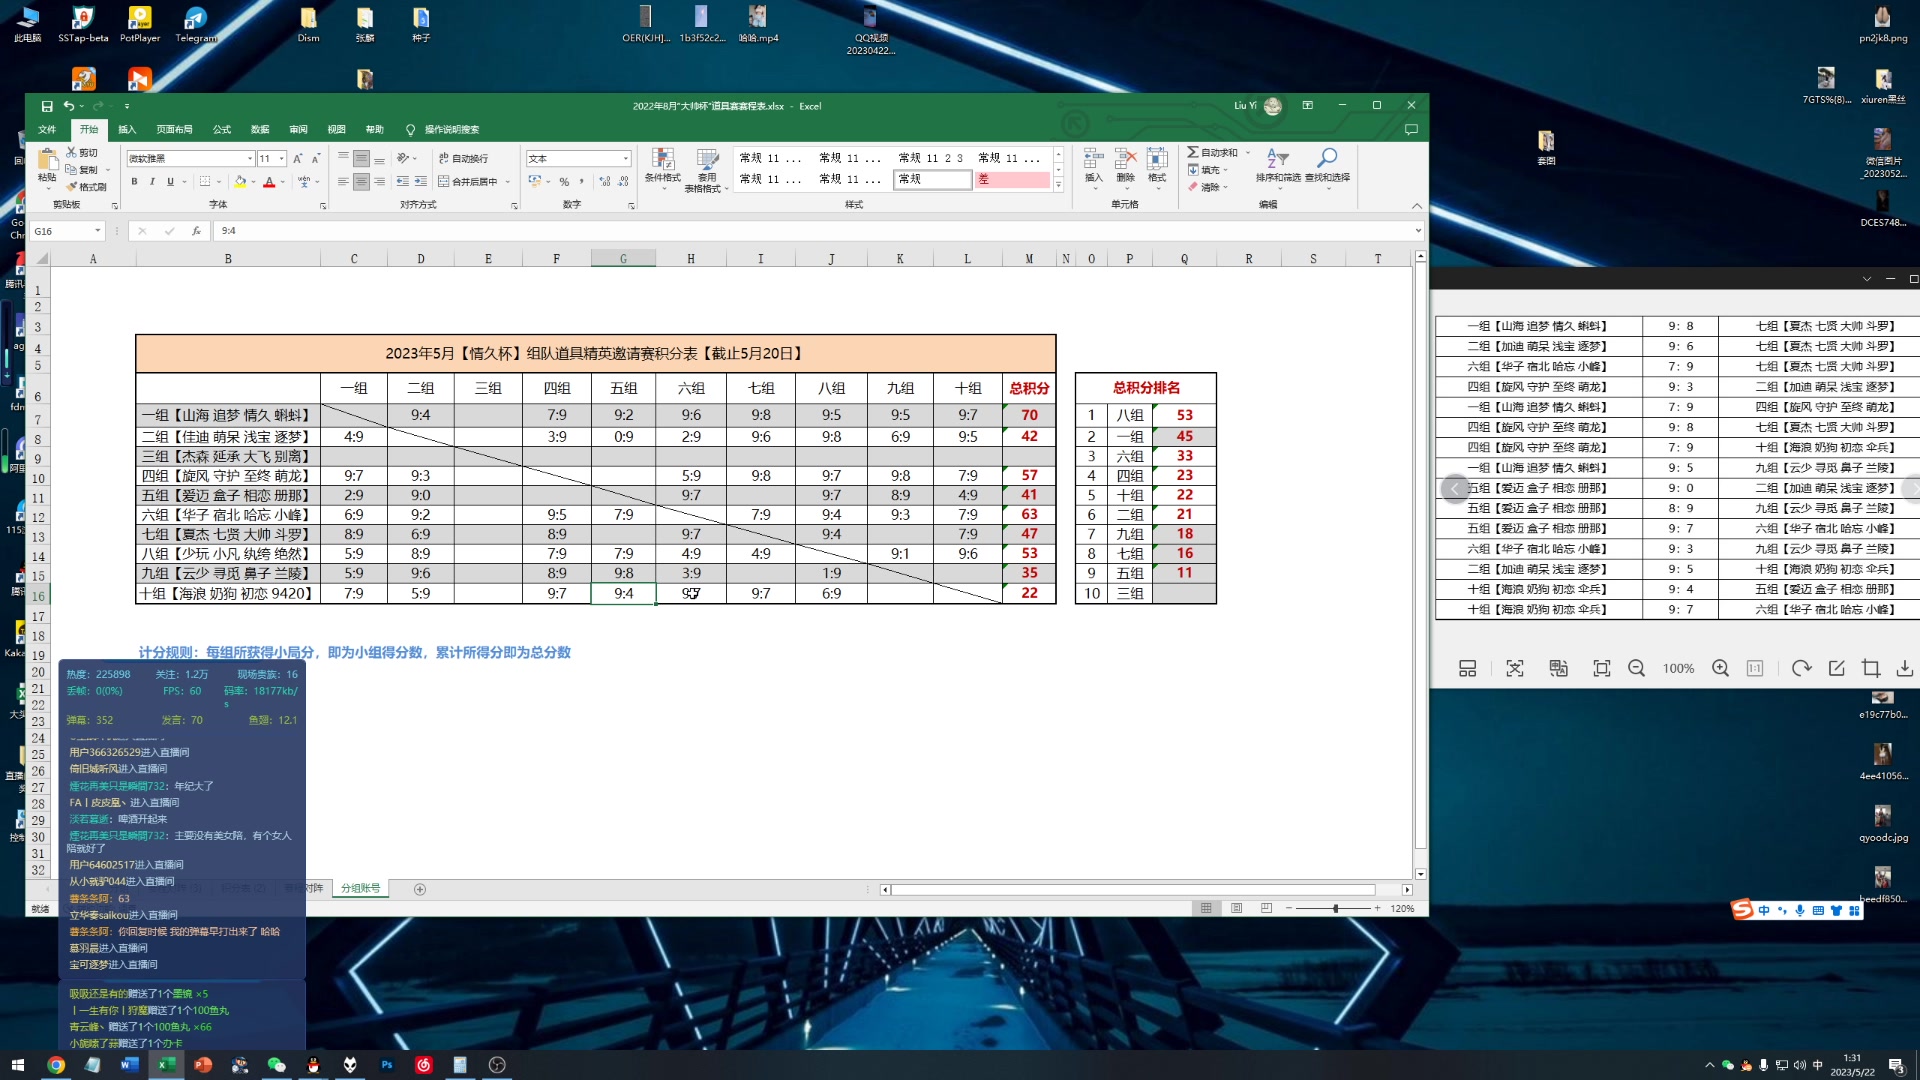Open the Fill (填充) dropdown
Image resolution: width=1920 pixels, height=1080 pixels.
1208,170
